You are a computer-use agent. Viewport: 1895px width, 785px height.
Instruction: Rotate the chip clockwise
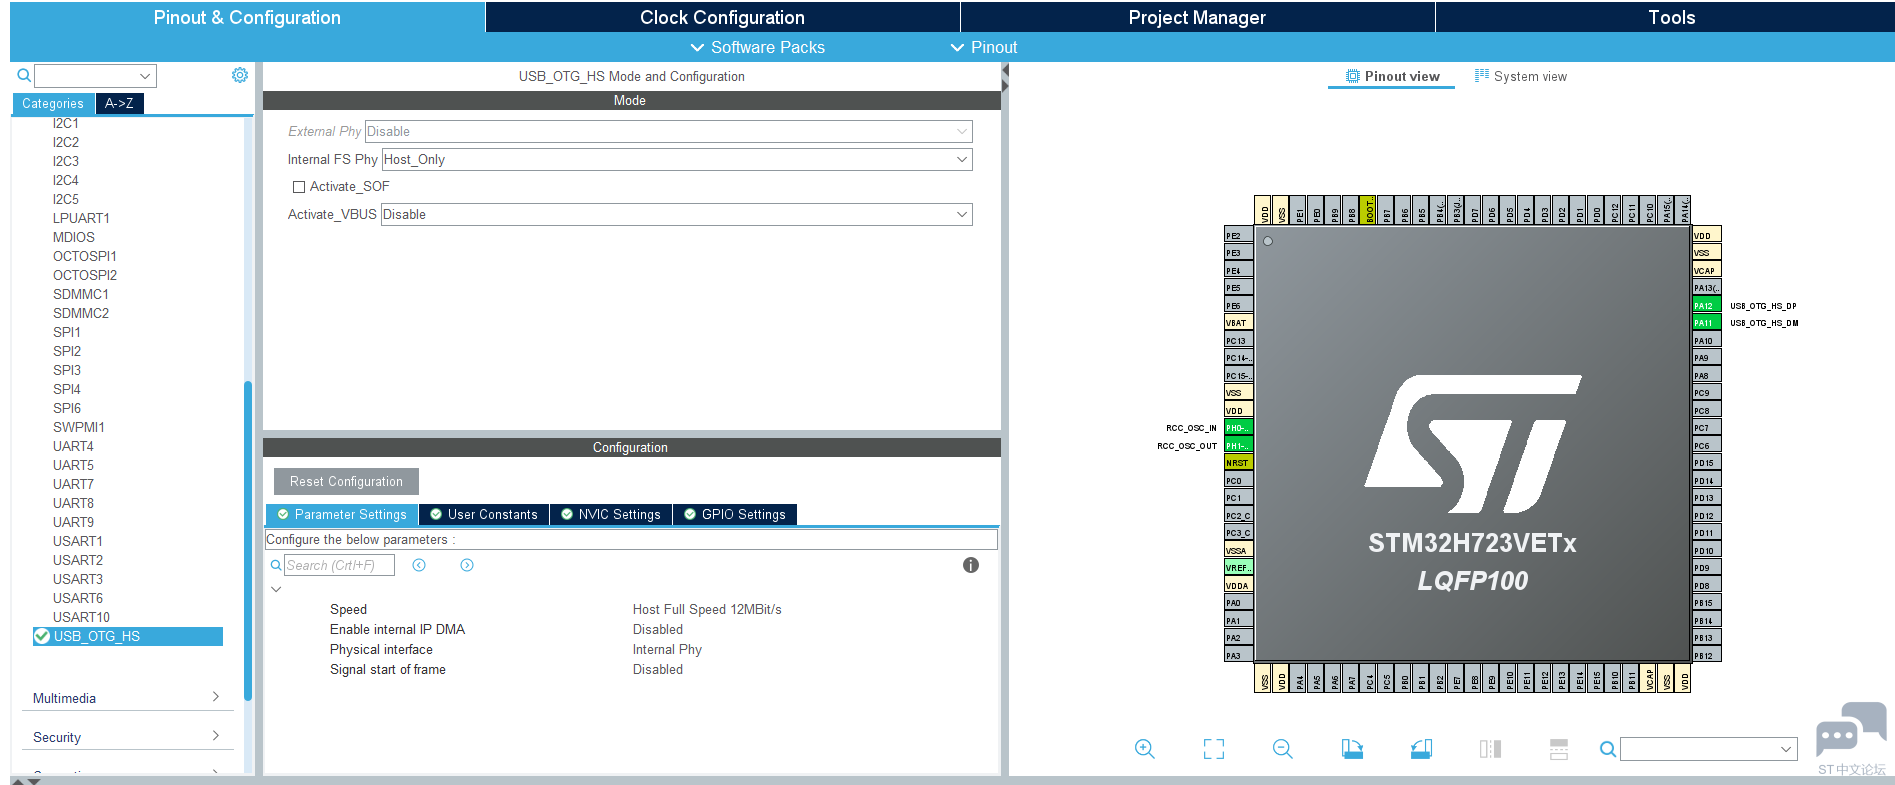tap(1352, 749)
